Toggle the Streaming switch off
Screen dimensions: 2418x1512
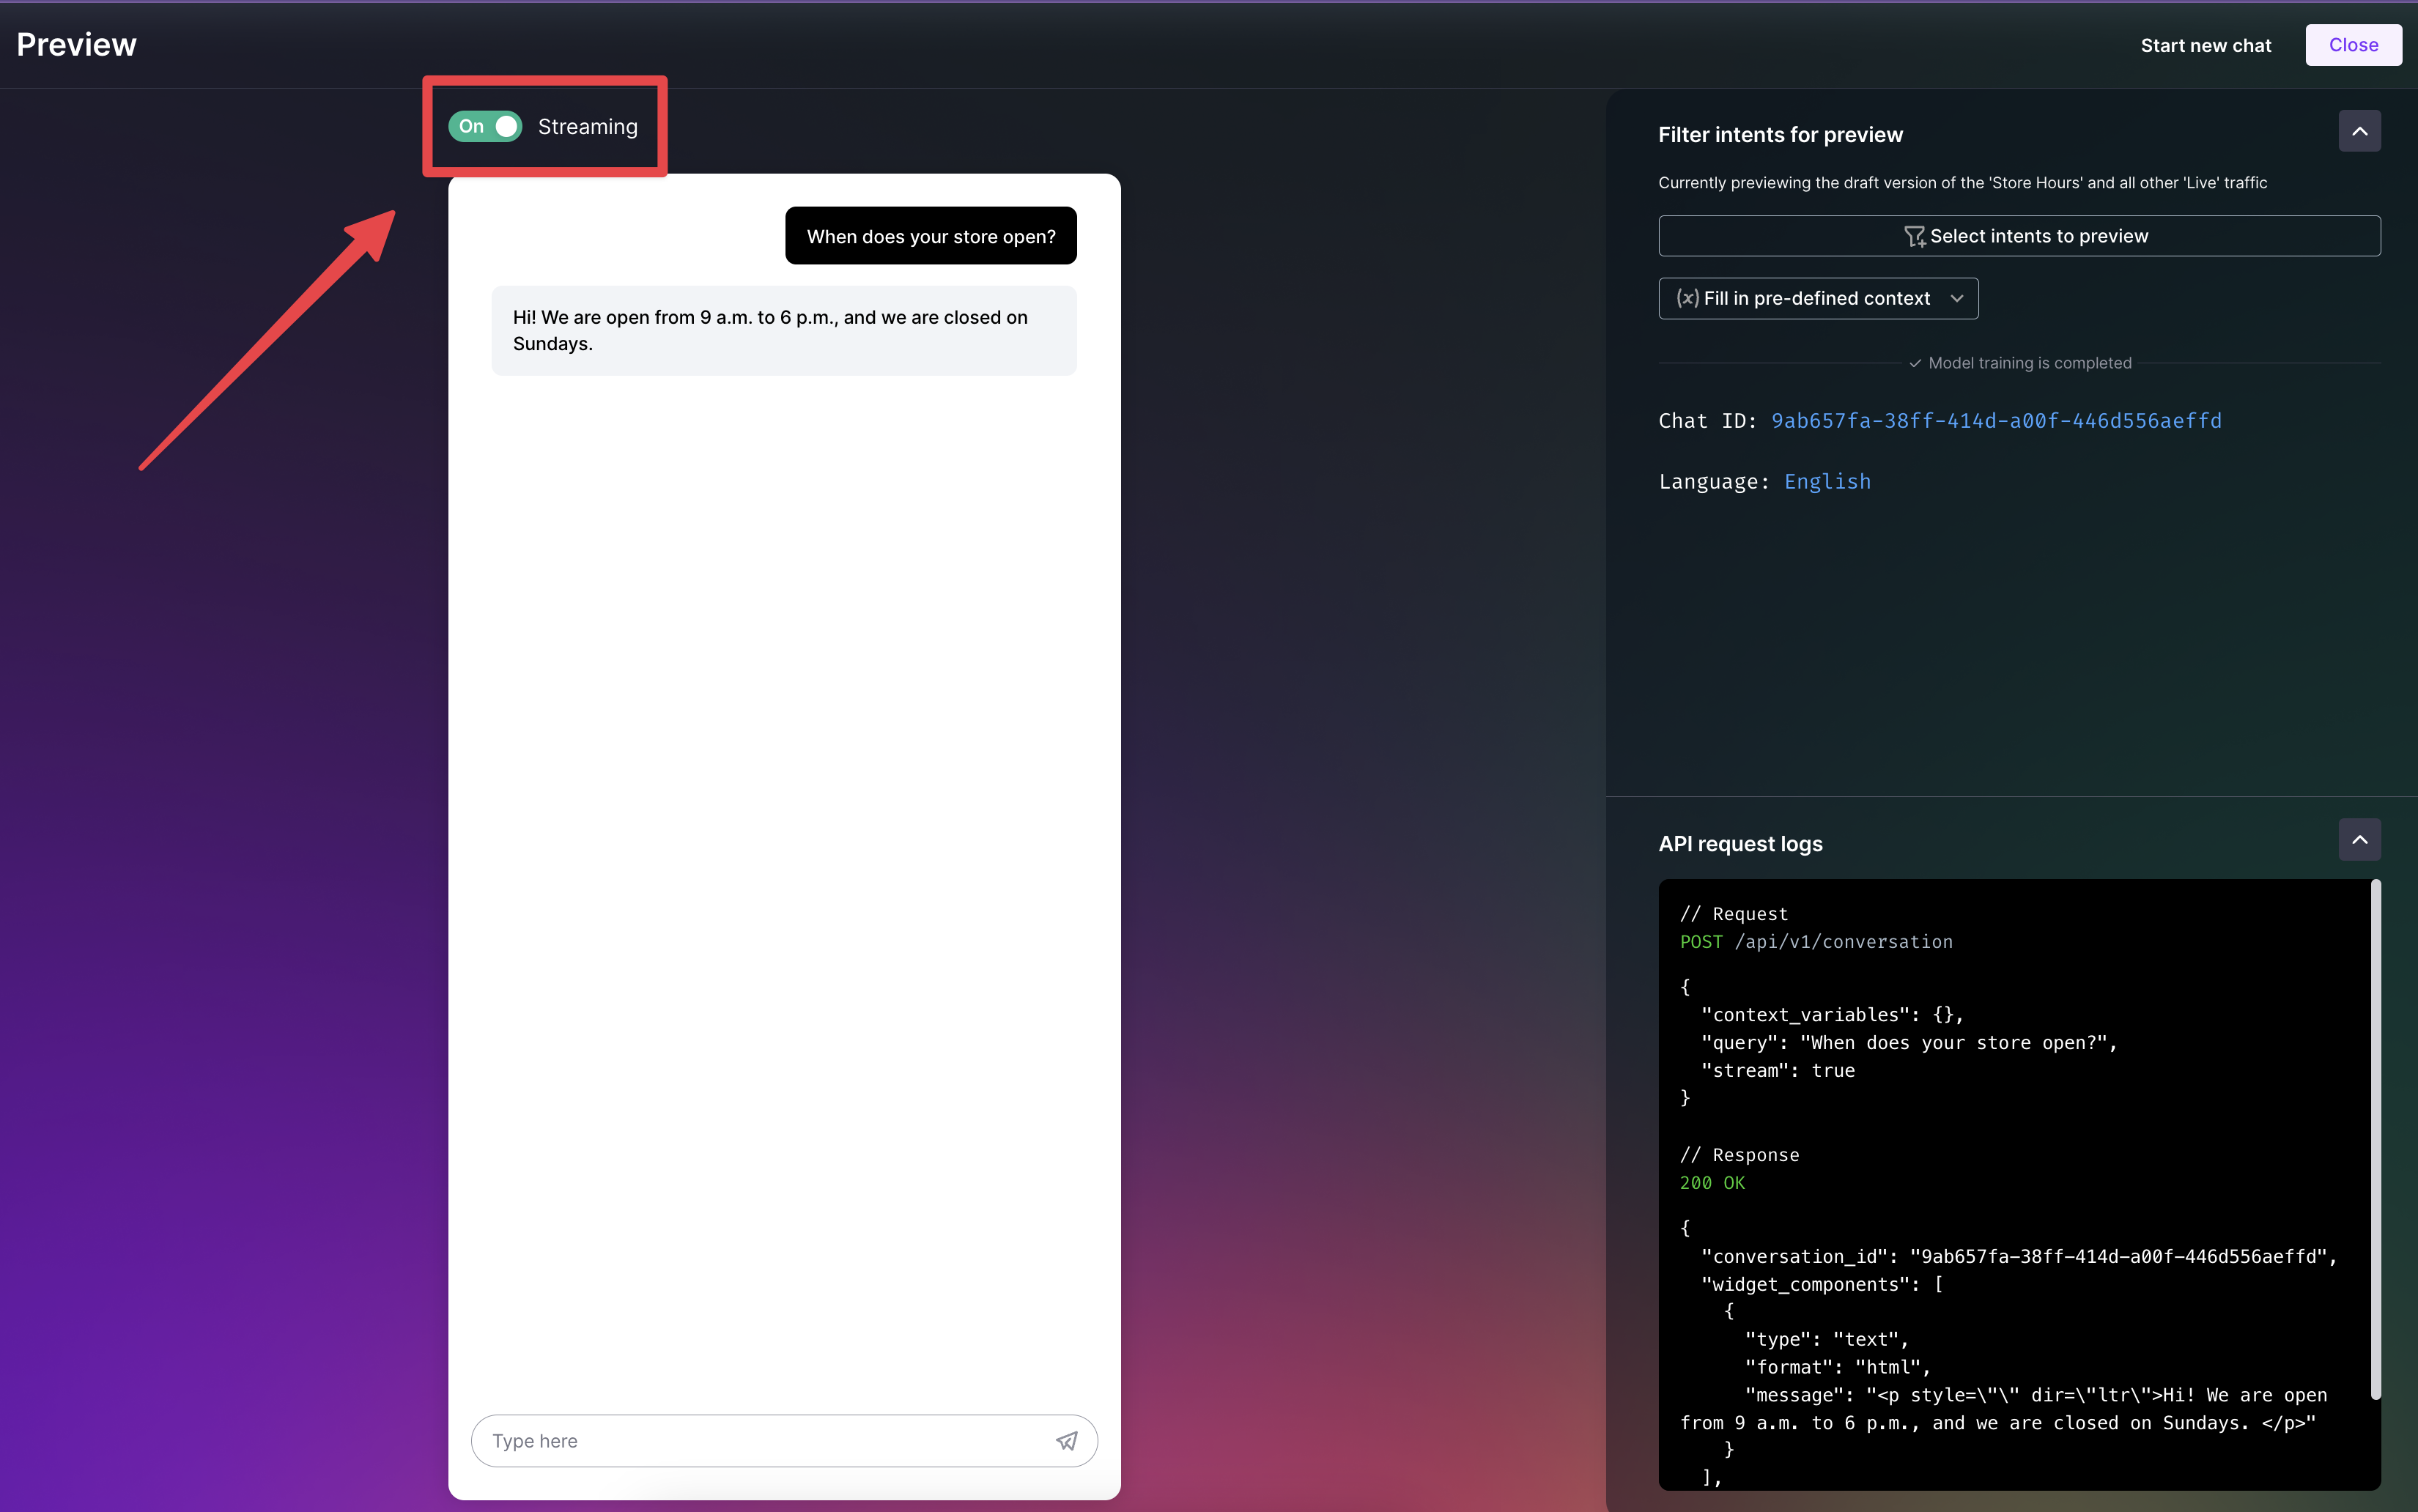pos(485,126)
